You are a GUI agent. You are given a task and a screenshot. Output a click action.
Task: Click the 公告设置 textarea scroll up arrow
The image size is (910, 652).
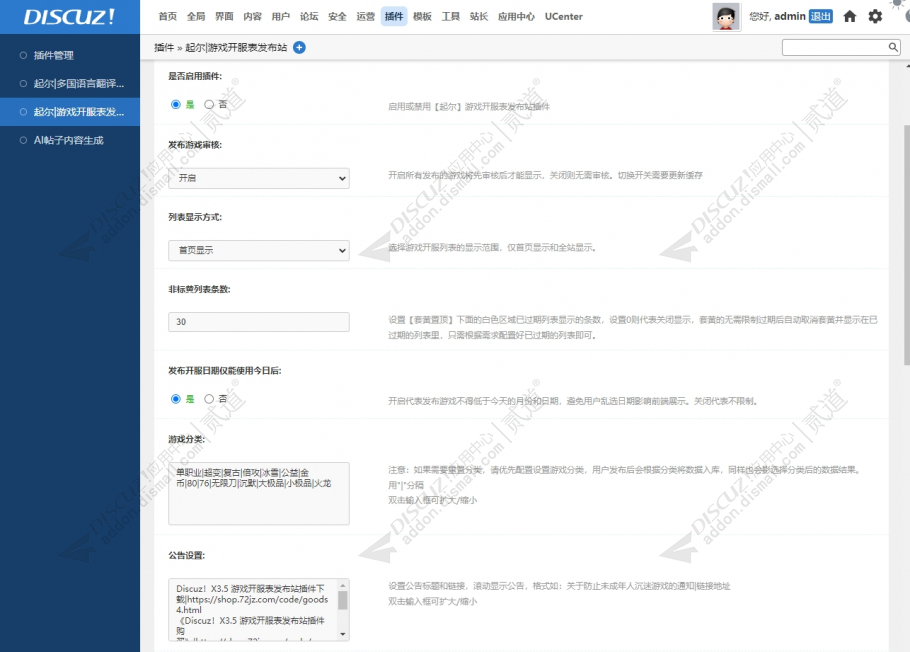tap(343, 585)
